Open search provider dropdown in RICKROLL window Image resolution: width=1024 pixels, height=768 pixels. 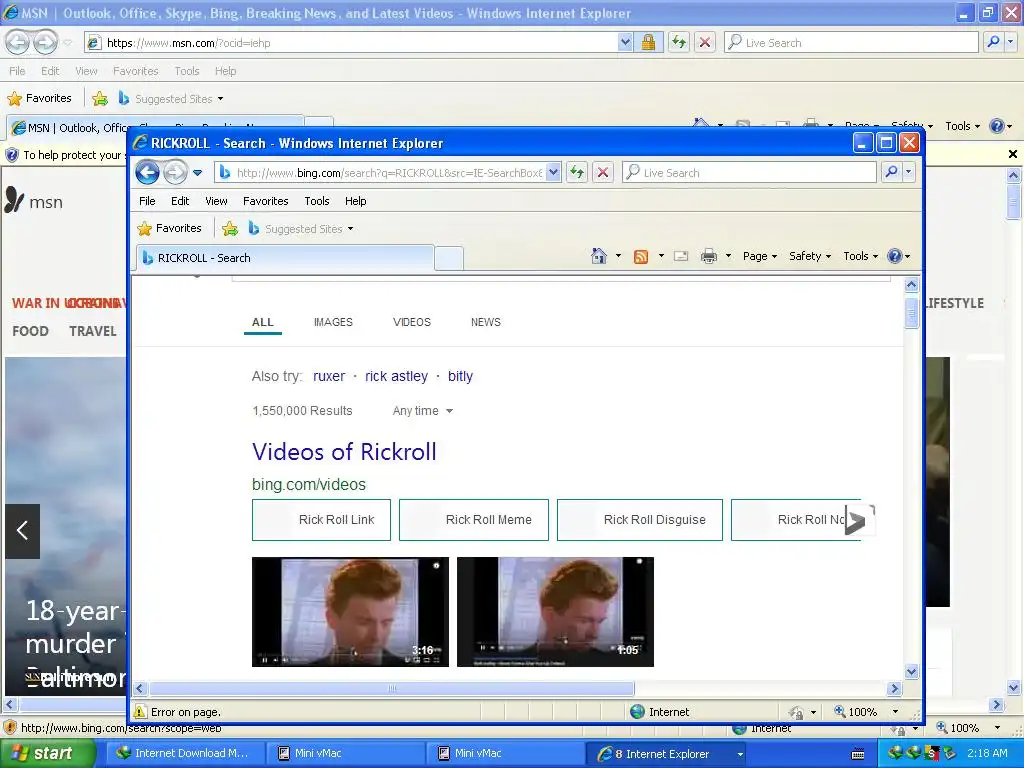pyautogui.click(x=908, y=172)
